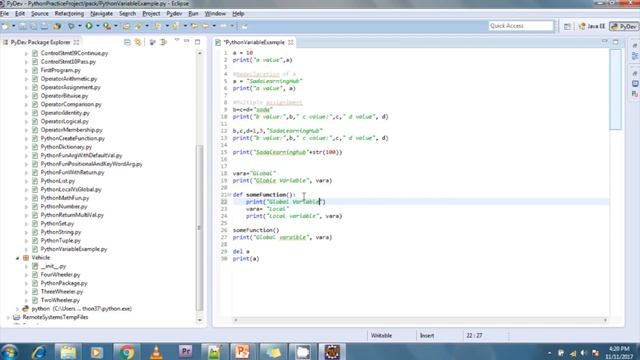640x360 pixels.
Task: Open the Navigate menu
Action: [x=101, y=13]
